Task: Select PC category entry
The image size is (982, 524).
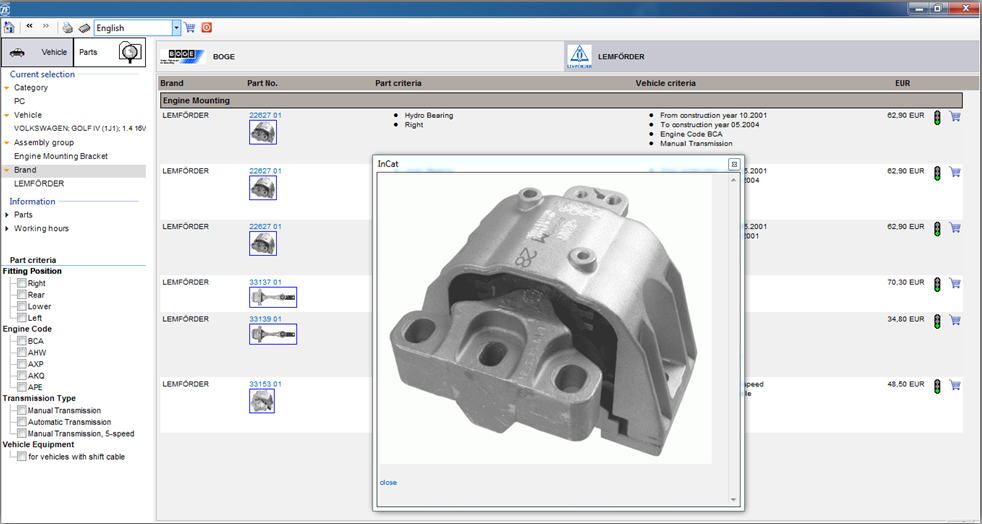Action: pos(19,101)
